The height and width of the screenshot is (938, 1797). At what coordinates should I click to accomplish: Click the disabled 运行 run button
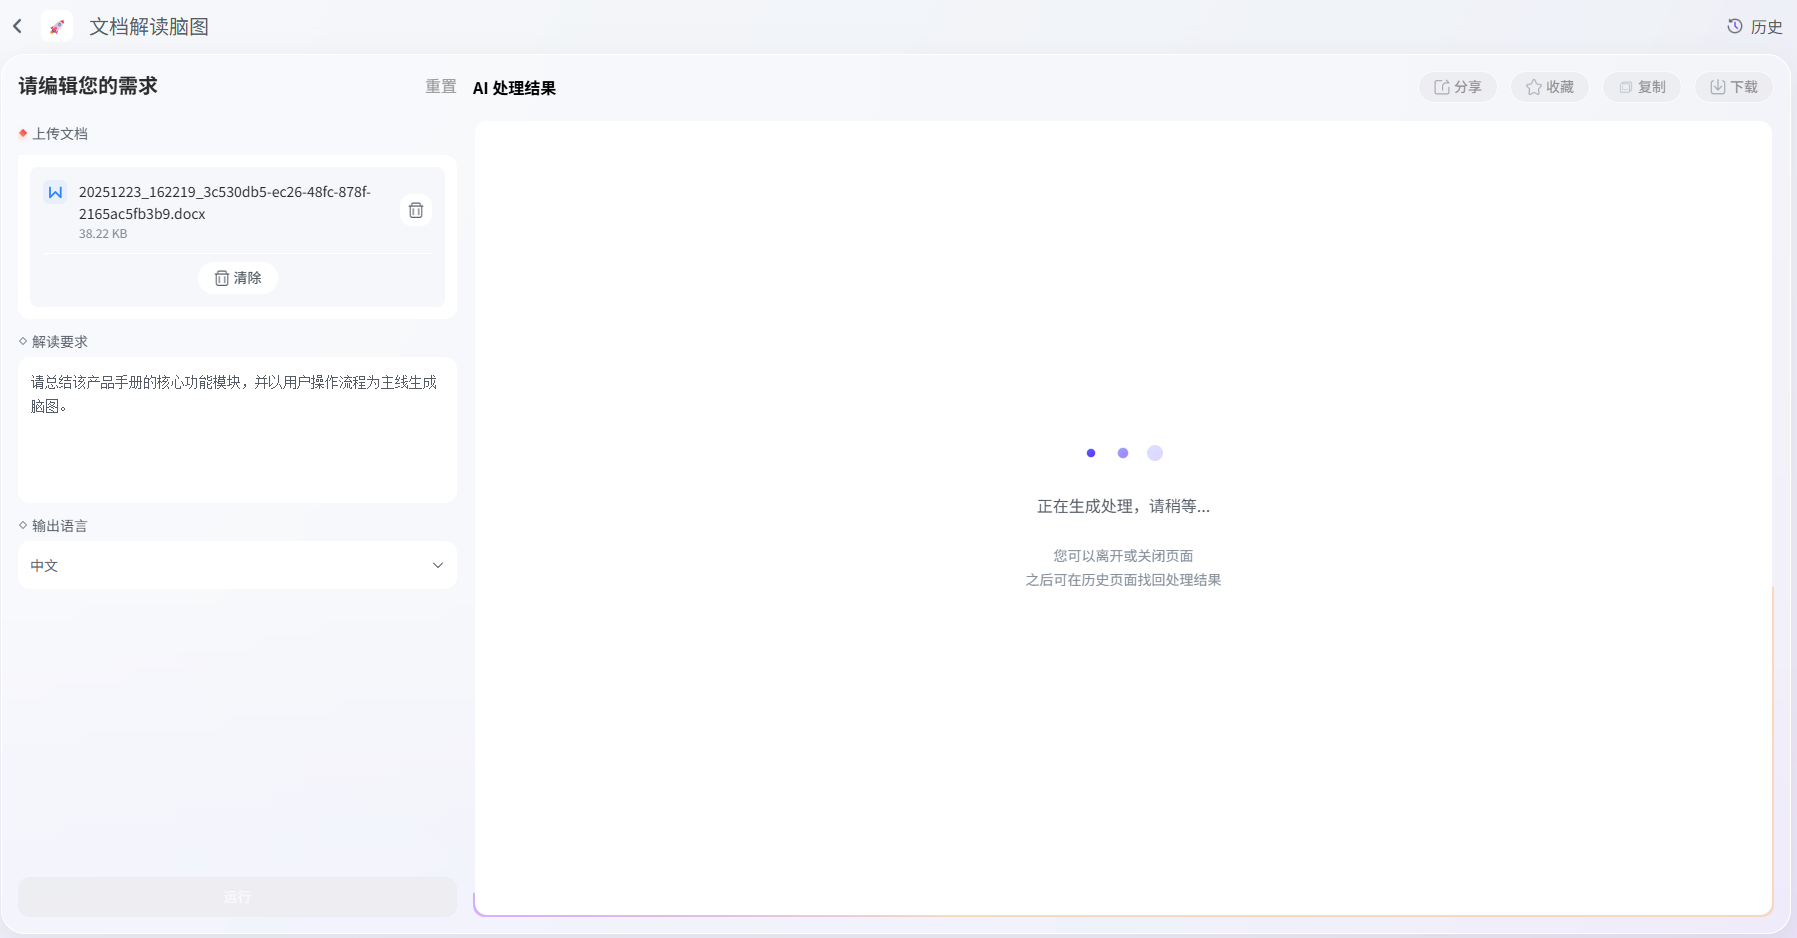tap(237, 897)
